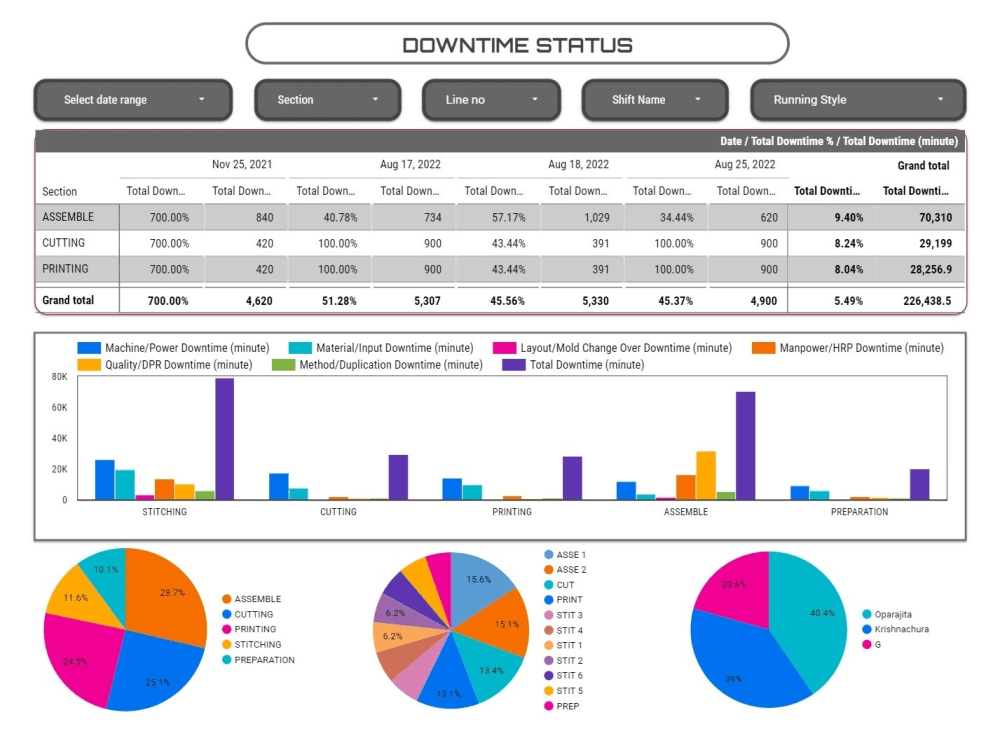The width and height of the screenshot is (1000, 750).
Task: Click the ASSEMBLE total downtime purple bar
Action: pyautogui.click(x=746, y=446)
